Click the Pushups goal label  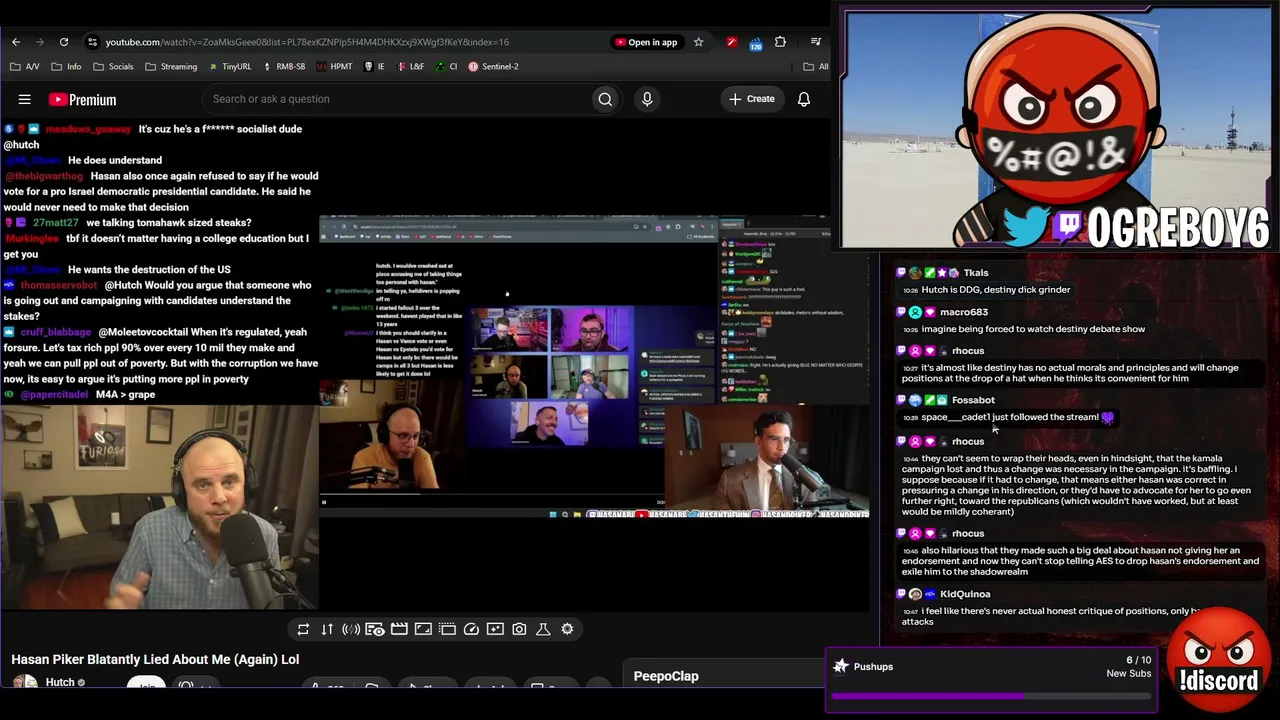[x=873, y=667]
